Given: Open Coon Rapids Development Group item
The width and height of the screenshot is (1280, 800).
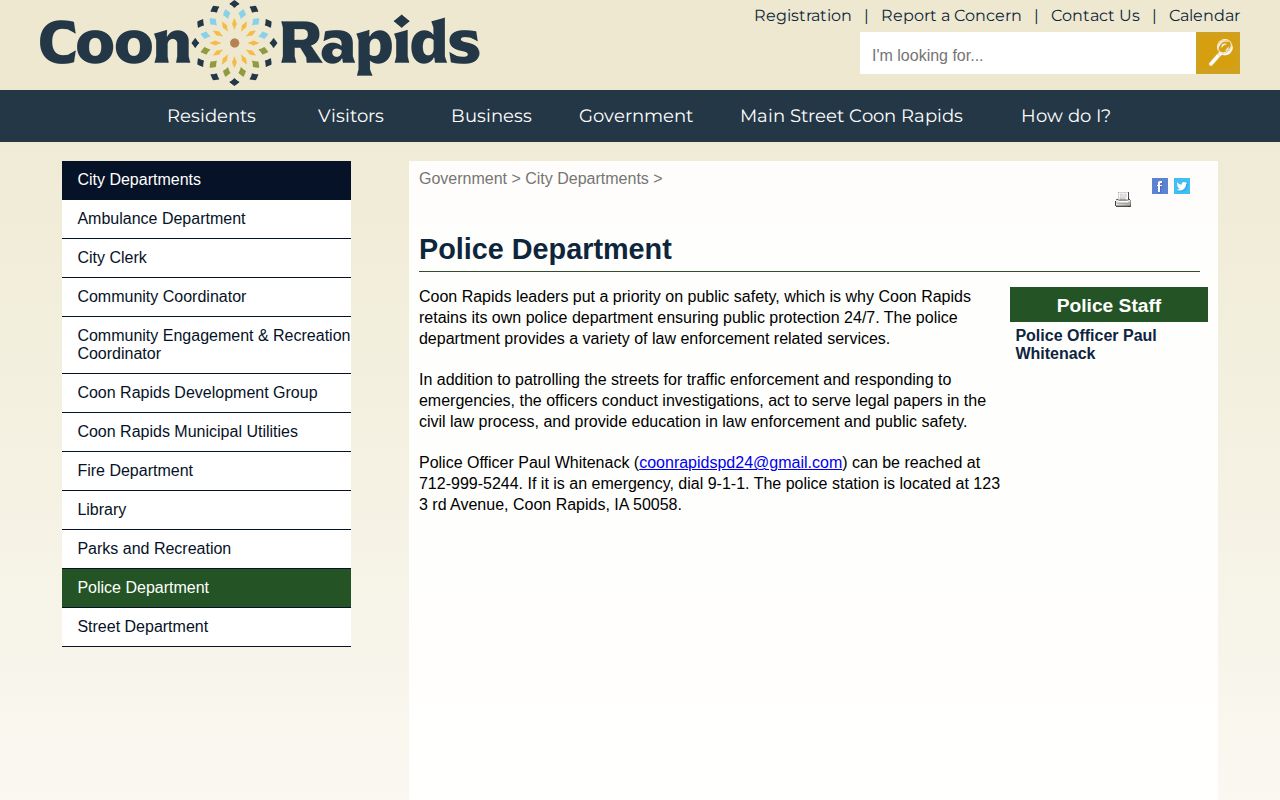Looking at the screenshot, I should [206, 393].
